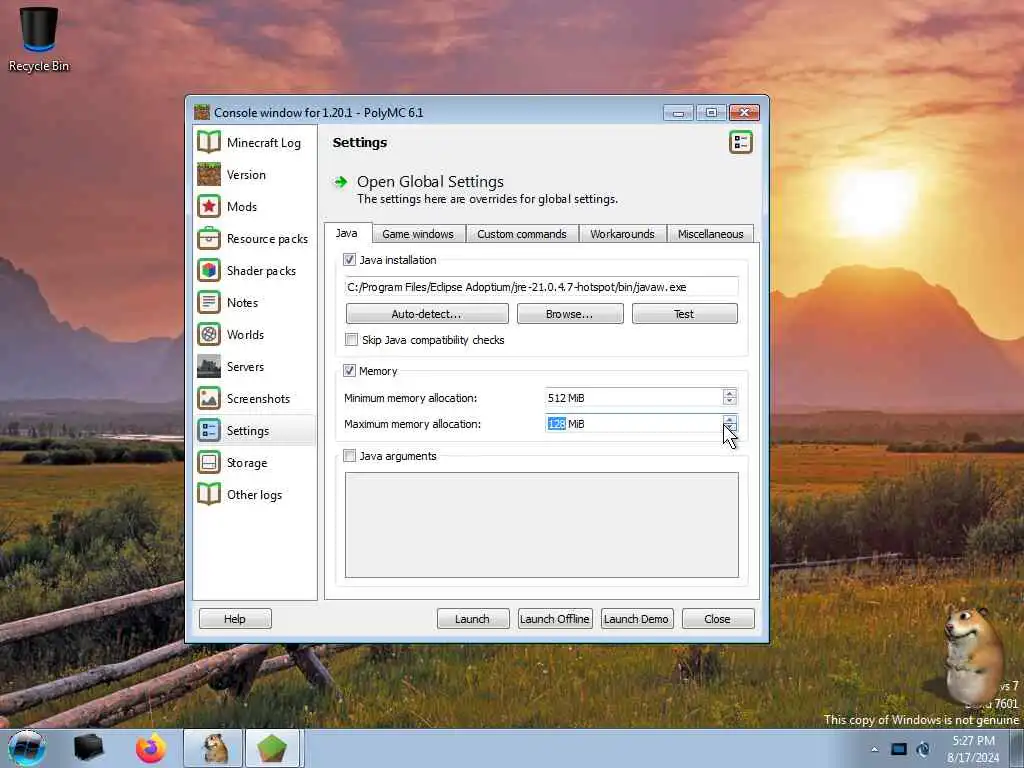Viewport: 1024px width, 768px height.
Task: Open the Screenshots picture icon
Action: [x=209, y=398]
